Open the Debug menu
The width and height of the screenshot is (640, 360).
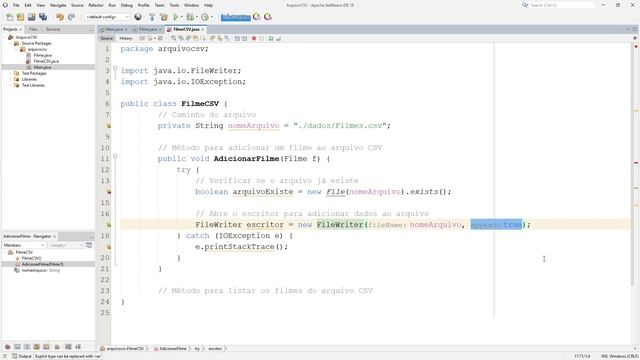click(x=127, y=5)
